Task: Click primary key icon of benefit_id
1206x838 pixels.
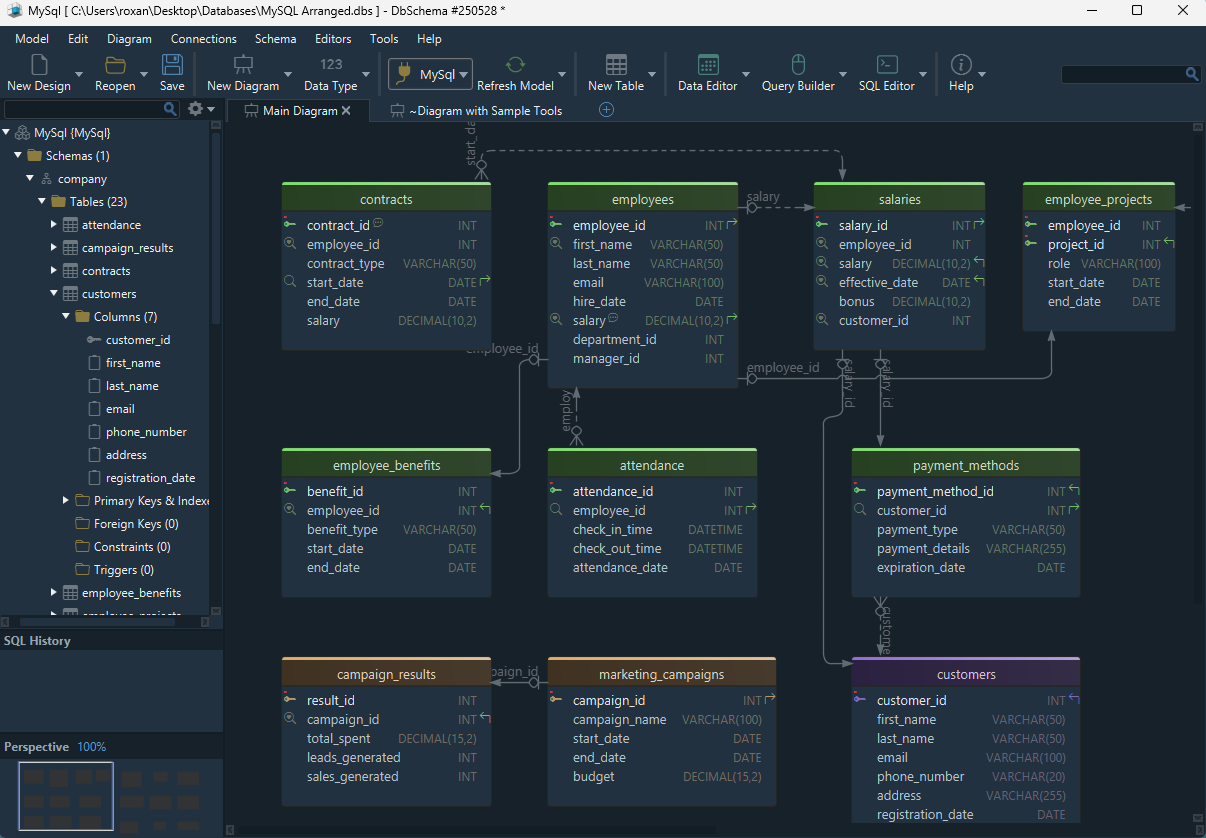Action: (290, 491)
